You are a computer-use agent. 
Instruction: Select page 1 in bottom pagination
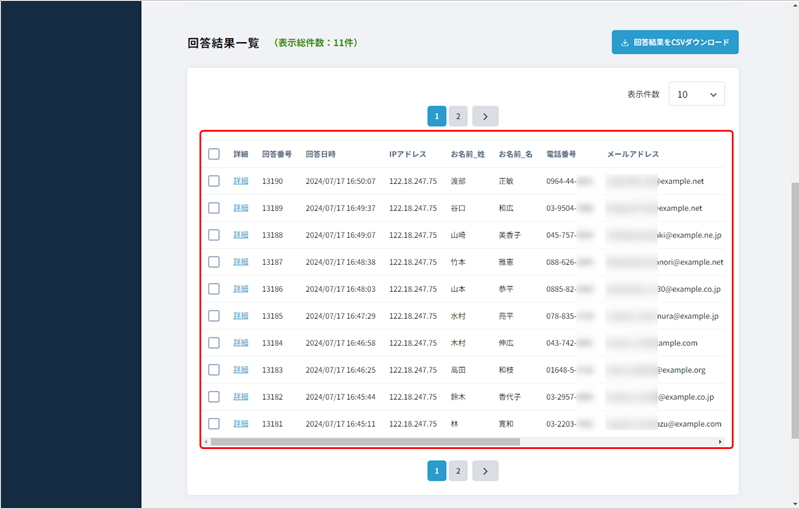point(437,470)
